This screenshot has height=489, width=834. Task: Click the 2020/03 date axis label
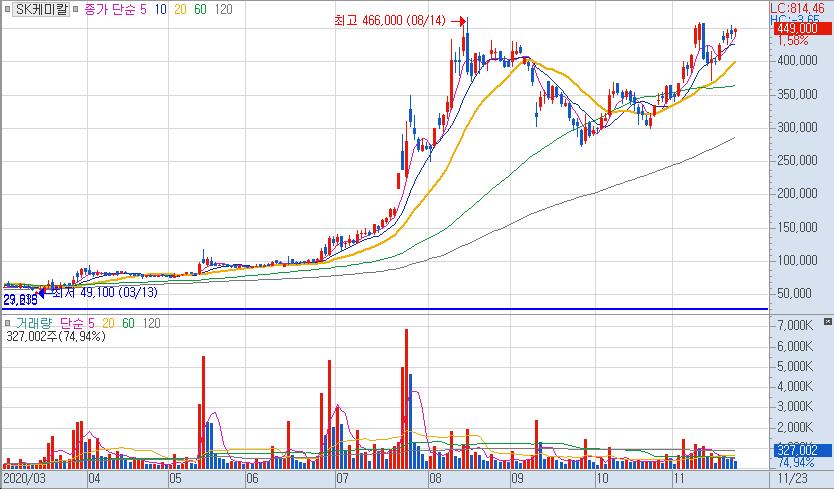[x=24, y=478]
